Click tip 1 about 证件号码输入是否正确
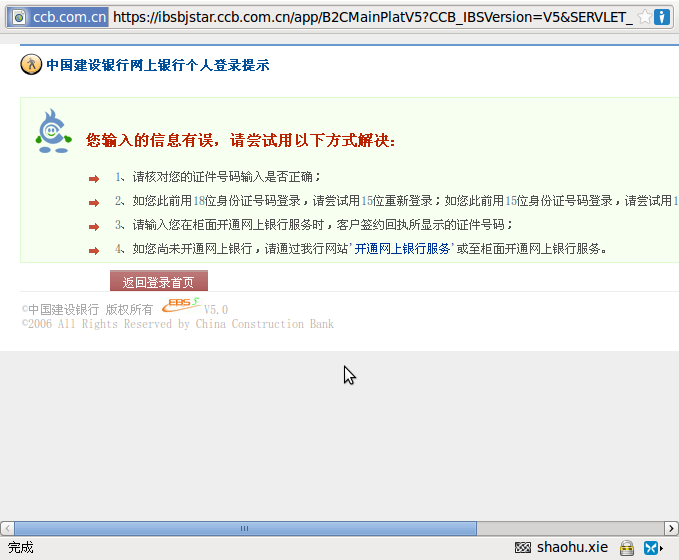Image resolution: width=679 pixels, height=560 pixels. click(x=218, y=177)
